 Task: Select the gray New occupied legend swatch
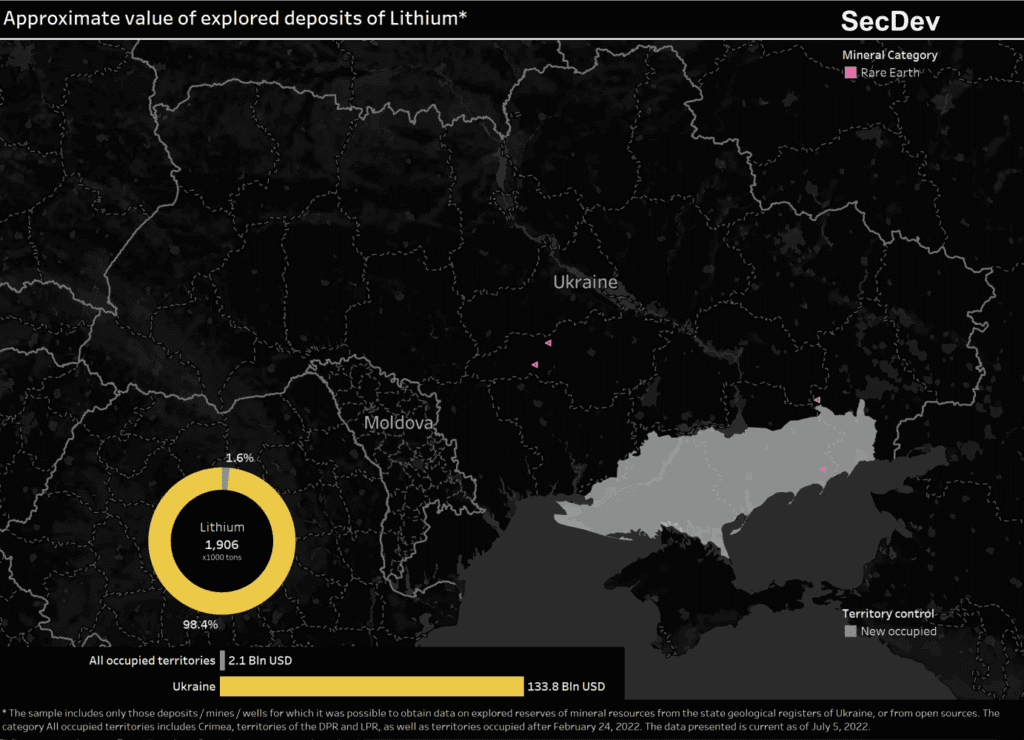[x=850, y=631]
